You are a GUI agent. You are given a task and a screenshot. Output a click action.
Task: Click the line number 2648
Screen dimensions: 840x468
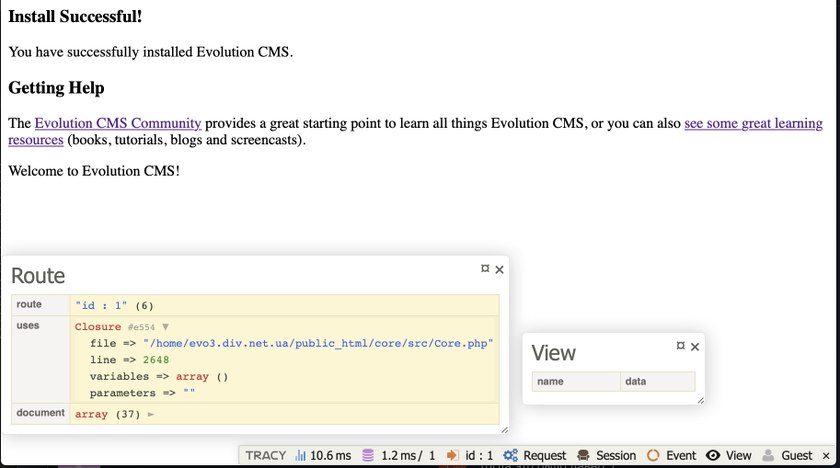tap(156, 360)
